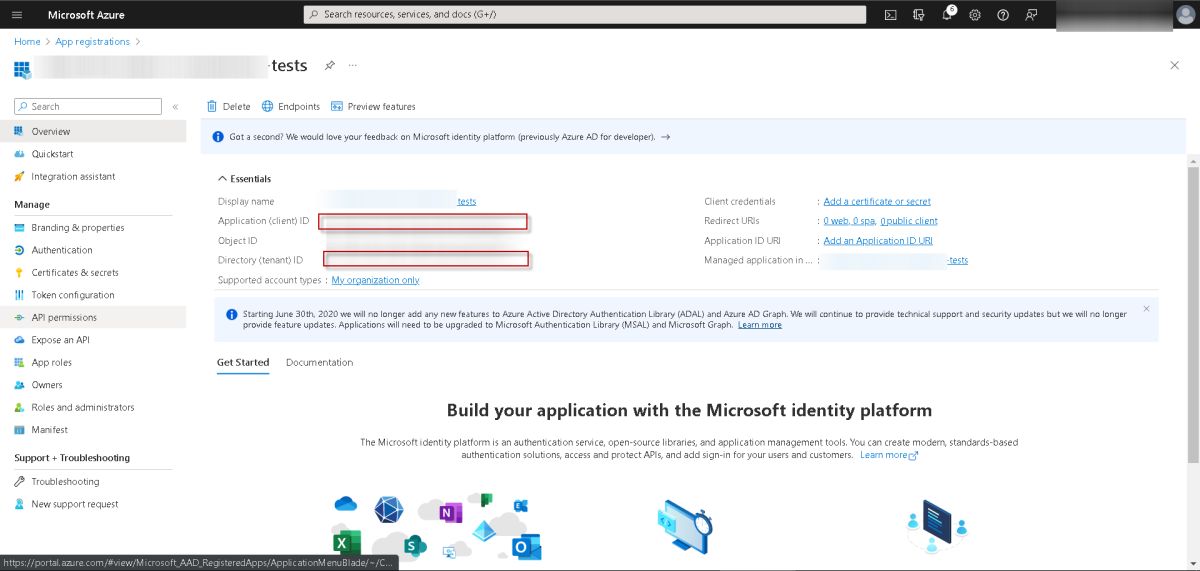Click the Delete trash icon button
1200x571 pixels.
point(228,106)
